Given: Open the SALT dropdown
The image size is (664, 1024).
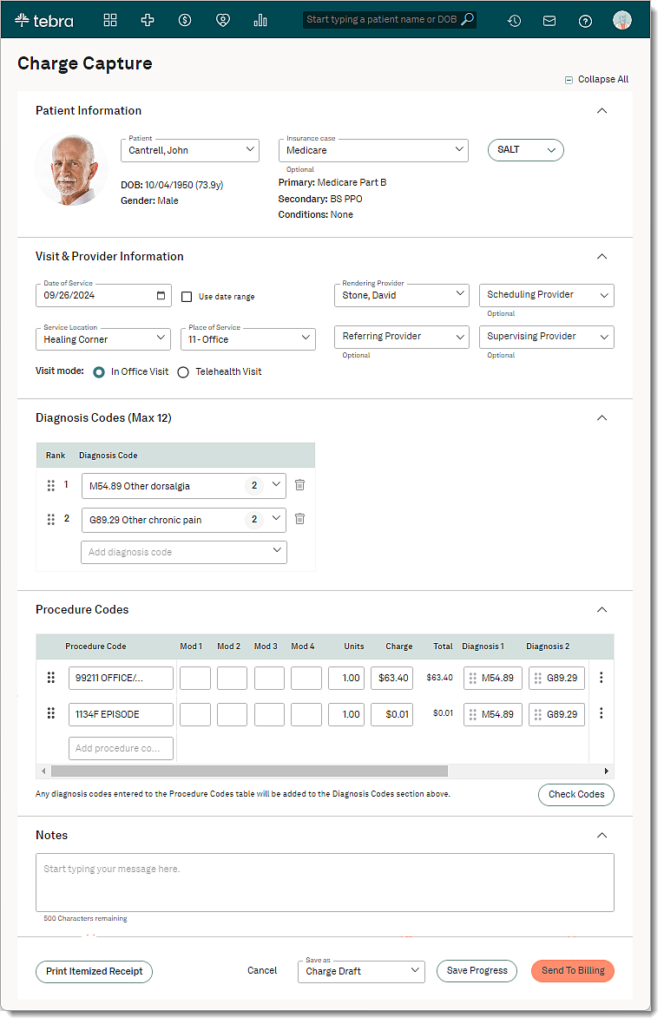Looking at the screenshot, I should (526, 150).
